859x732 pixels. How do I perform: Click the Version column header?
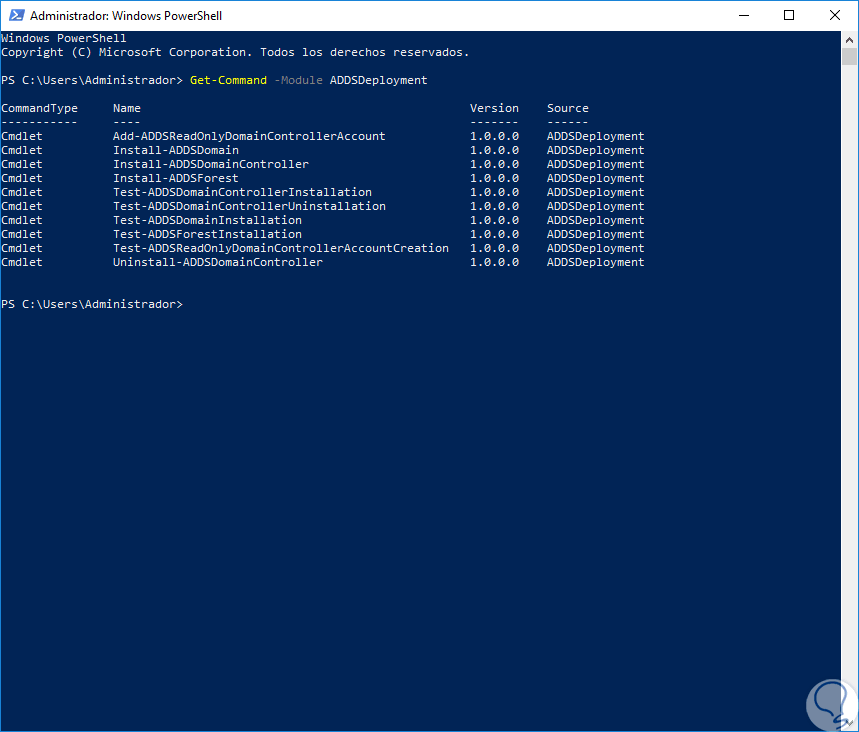pos(494,108)
